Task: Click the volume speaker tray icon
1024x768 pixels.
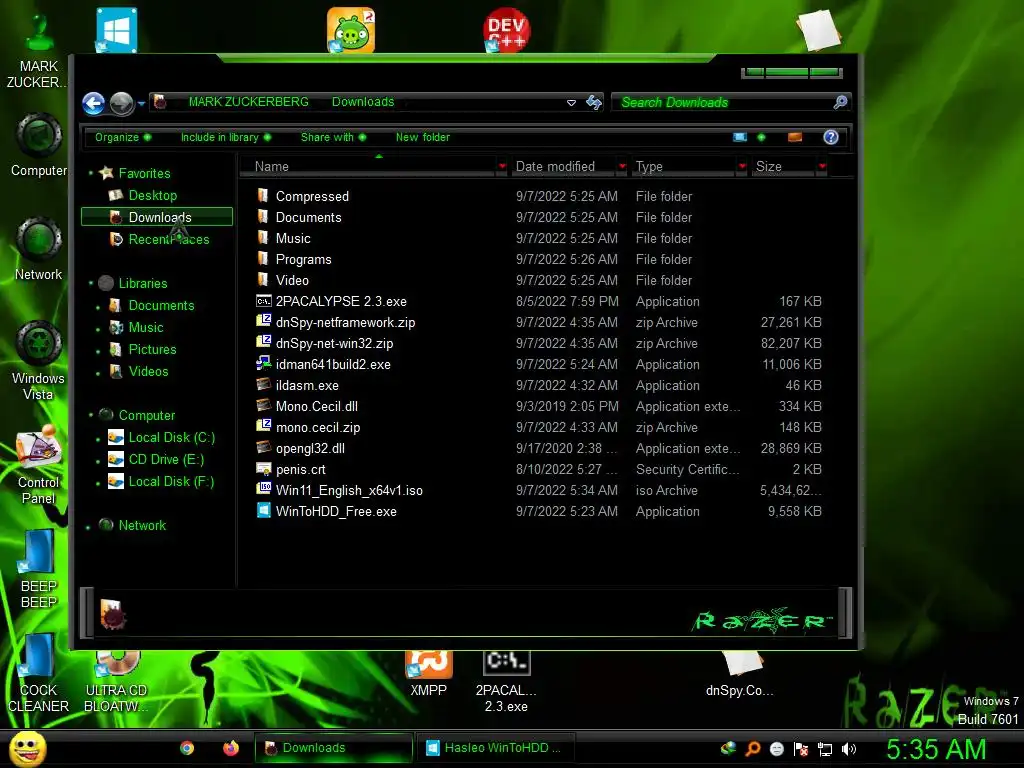Action: pos(849,749)
